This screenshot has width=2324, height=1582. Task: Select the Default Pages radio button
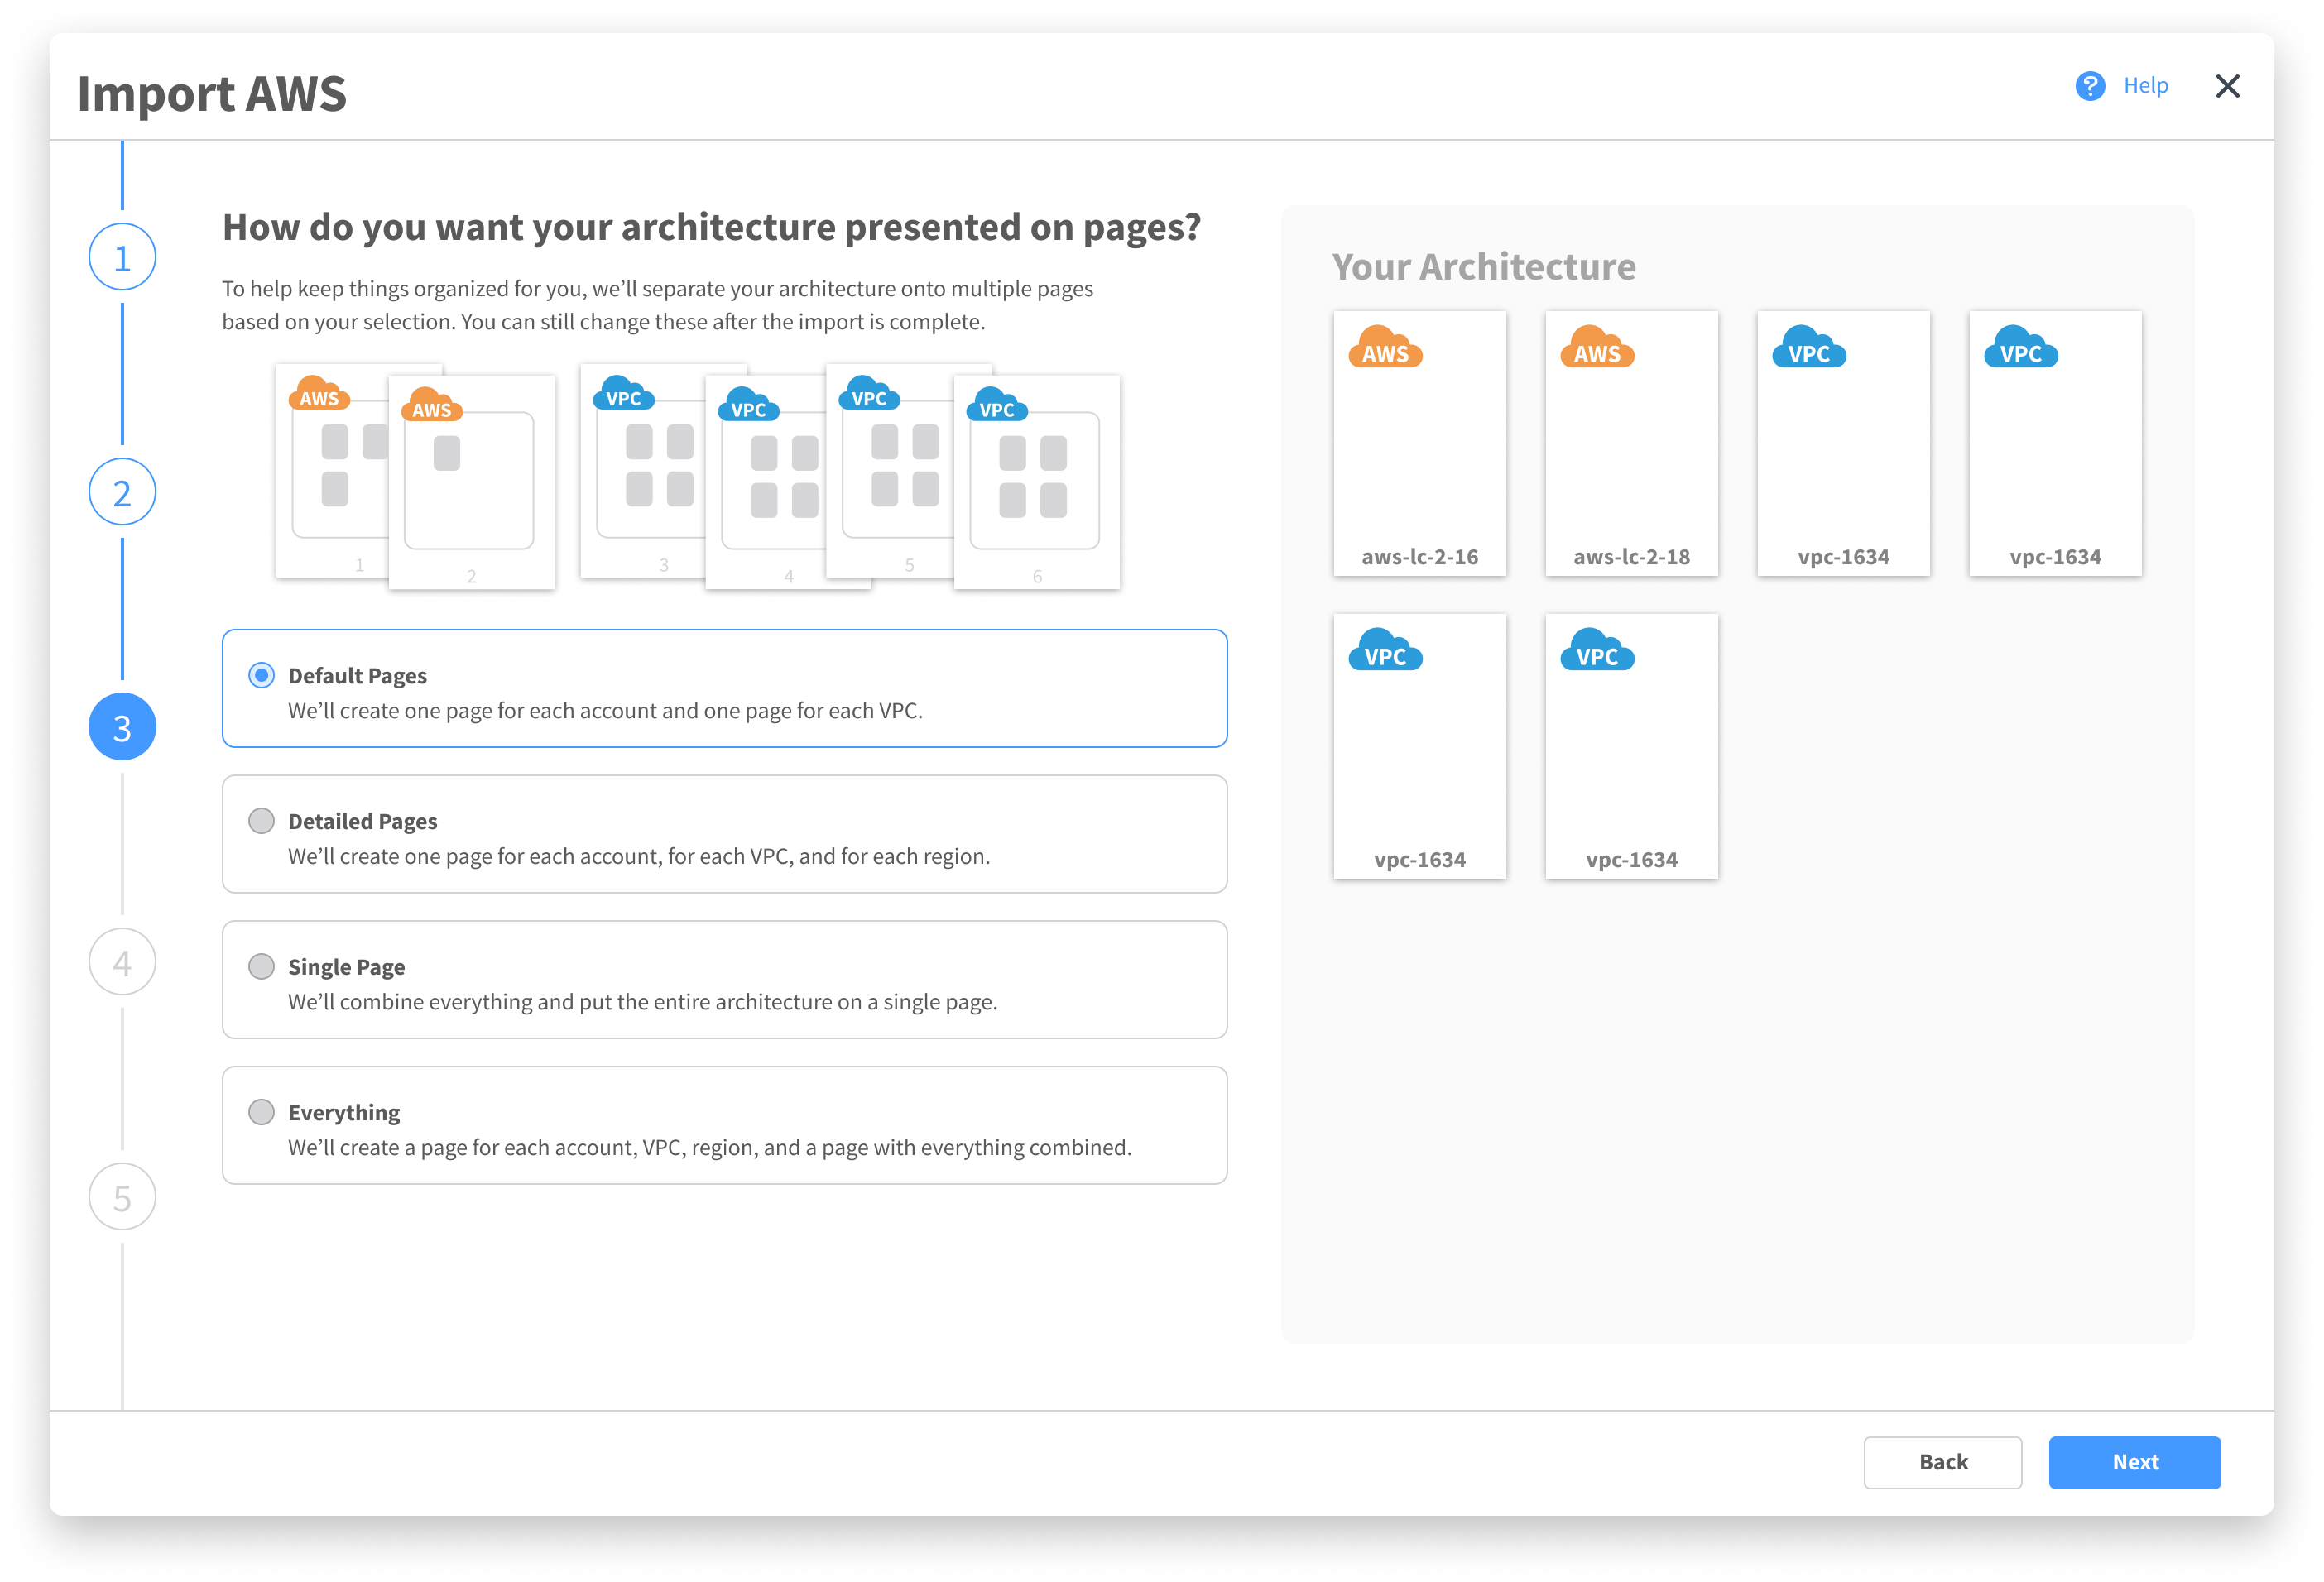(261, 675)
